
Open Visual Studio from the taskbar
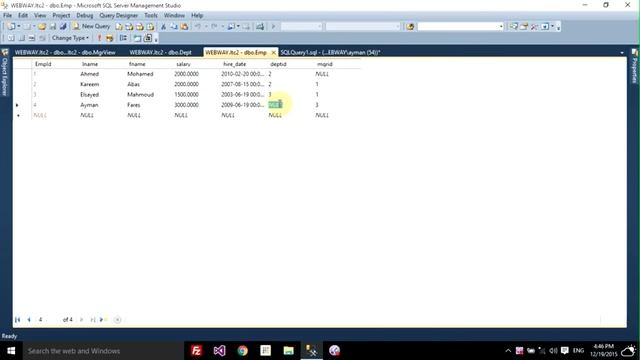coord(219,351)
